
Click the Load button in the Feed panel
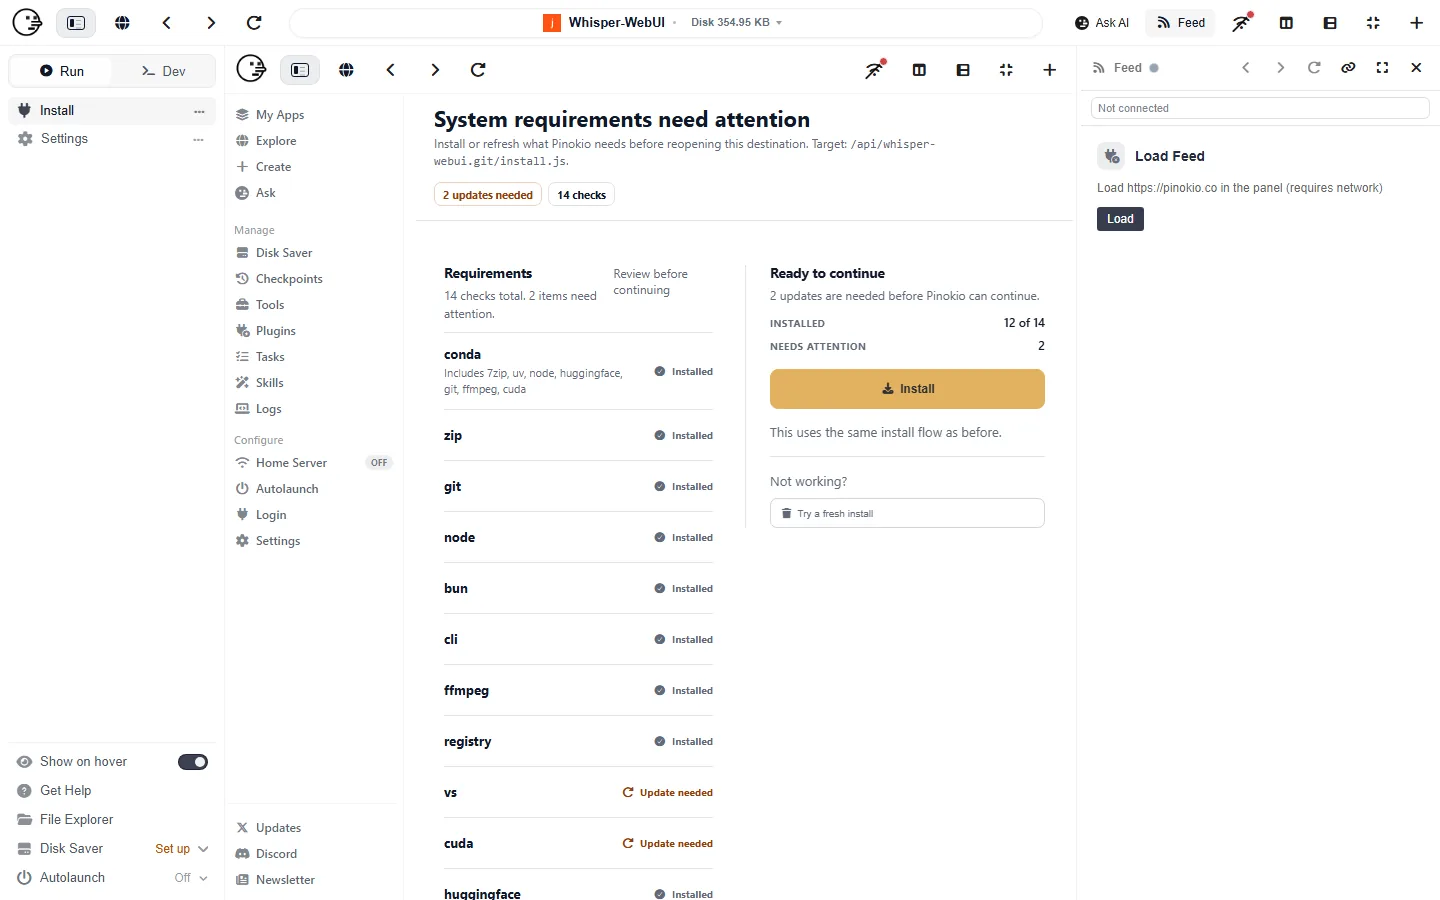(x=1120, y=219)
